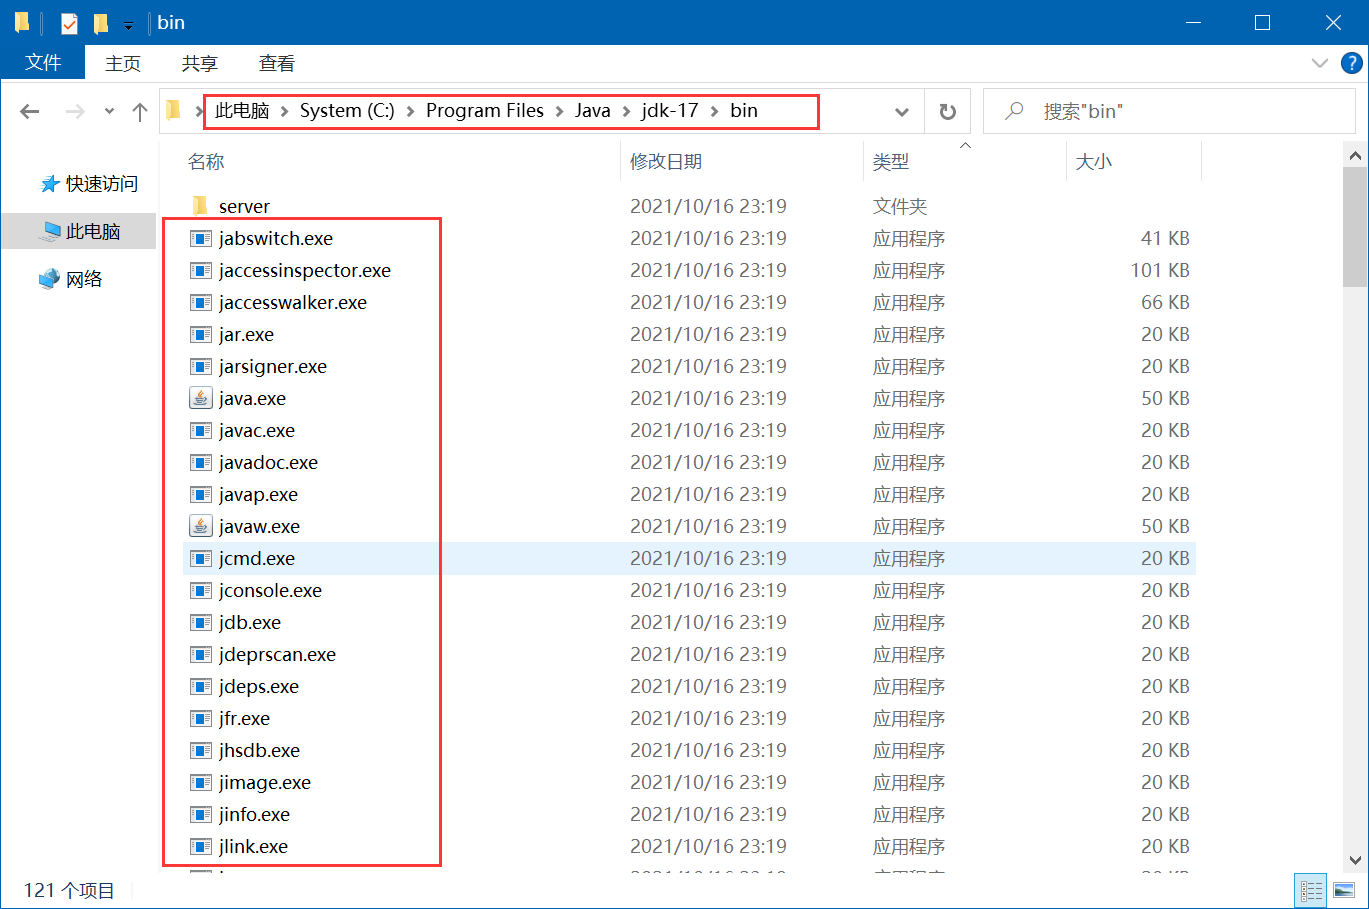Navigate to System (C:) in address bar
The image size is (1369, 909).
(x=347, y=111)
